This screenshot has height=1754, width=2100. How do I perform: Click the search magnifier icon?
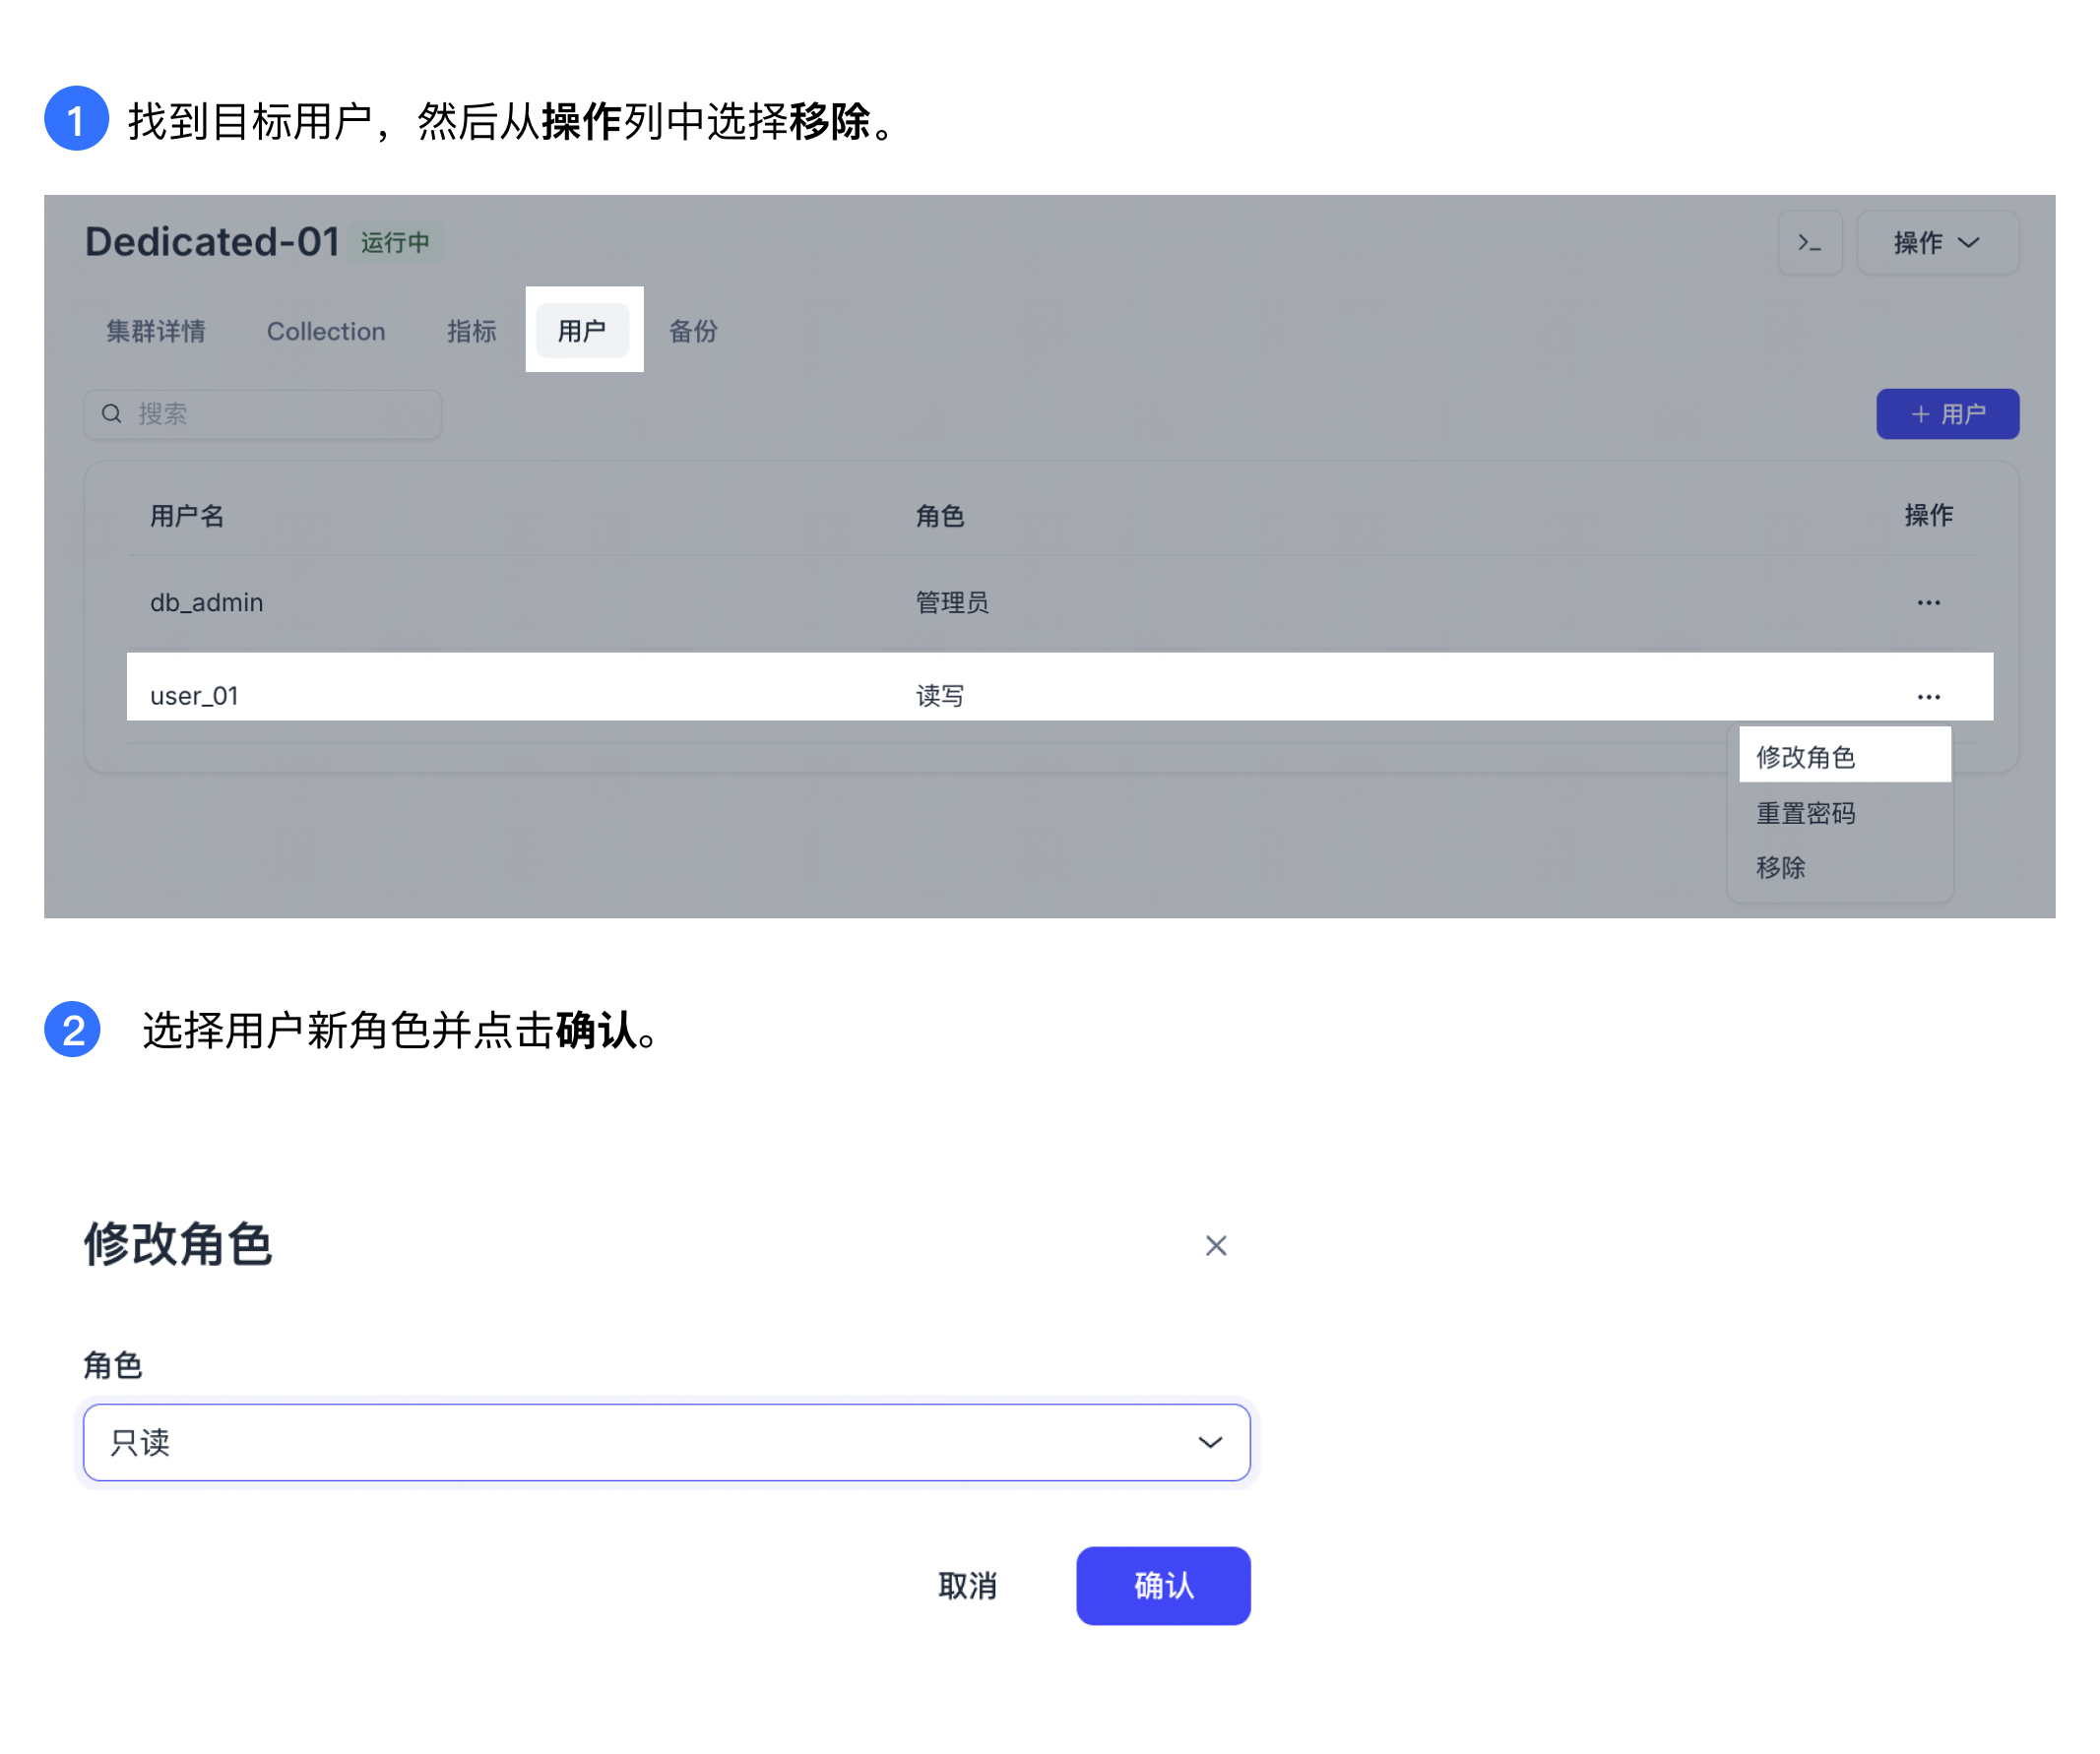pos(112,414)
